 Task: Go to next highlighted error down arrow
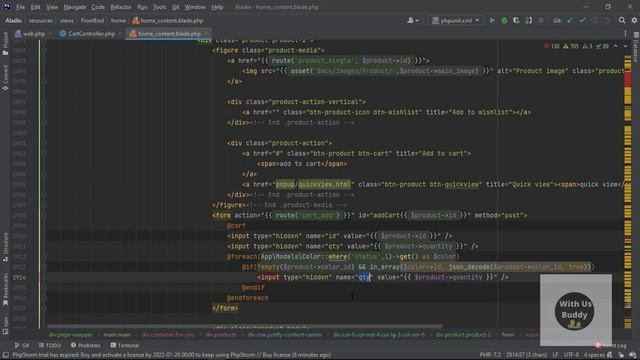point(625,47)
